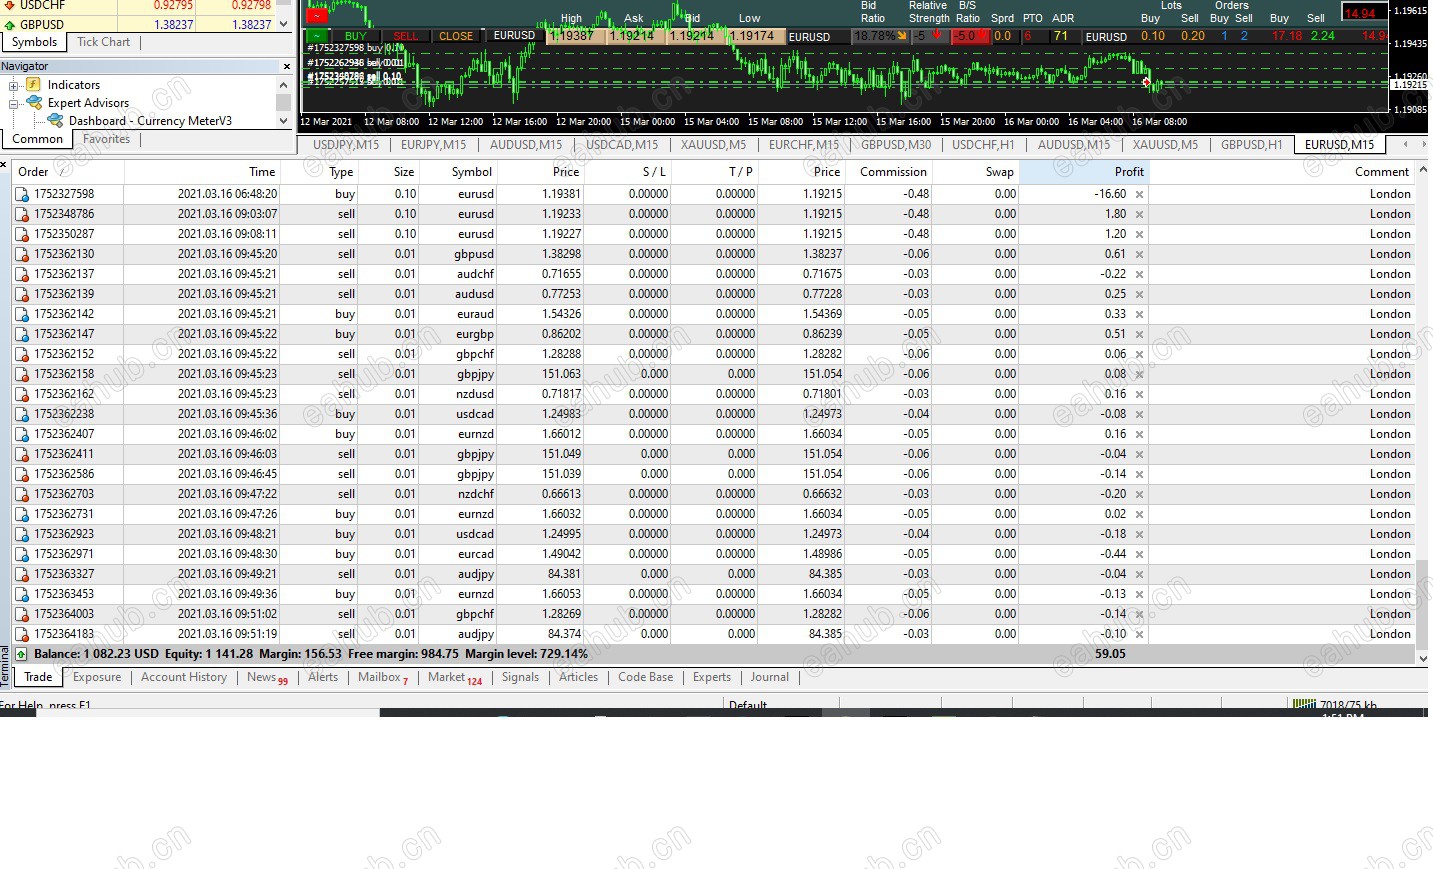The height and width of the screenshot is (869, 1433).
Task: Open the Experts tab
Action: point(712,677)
